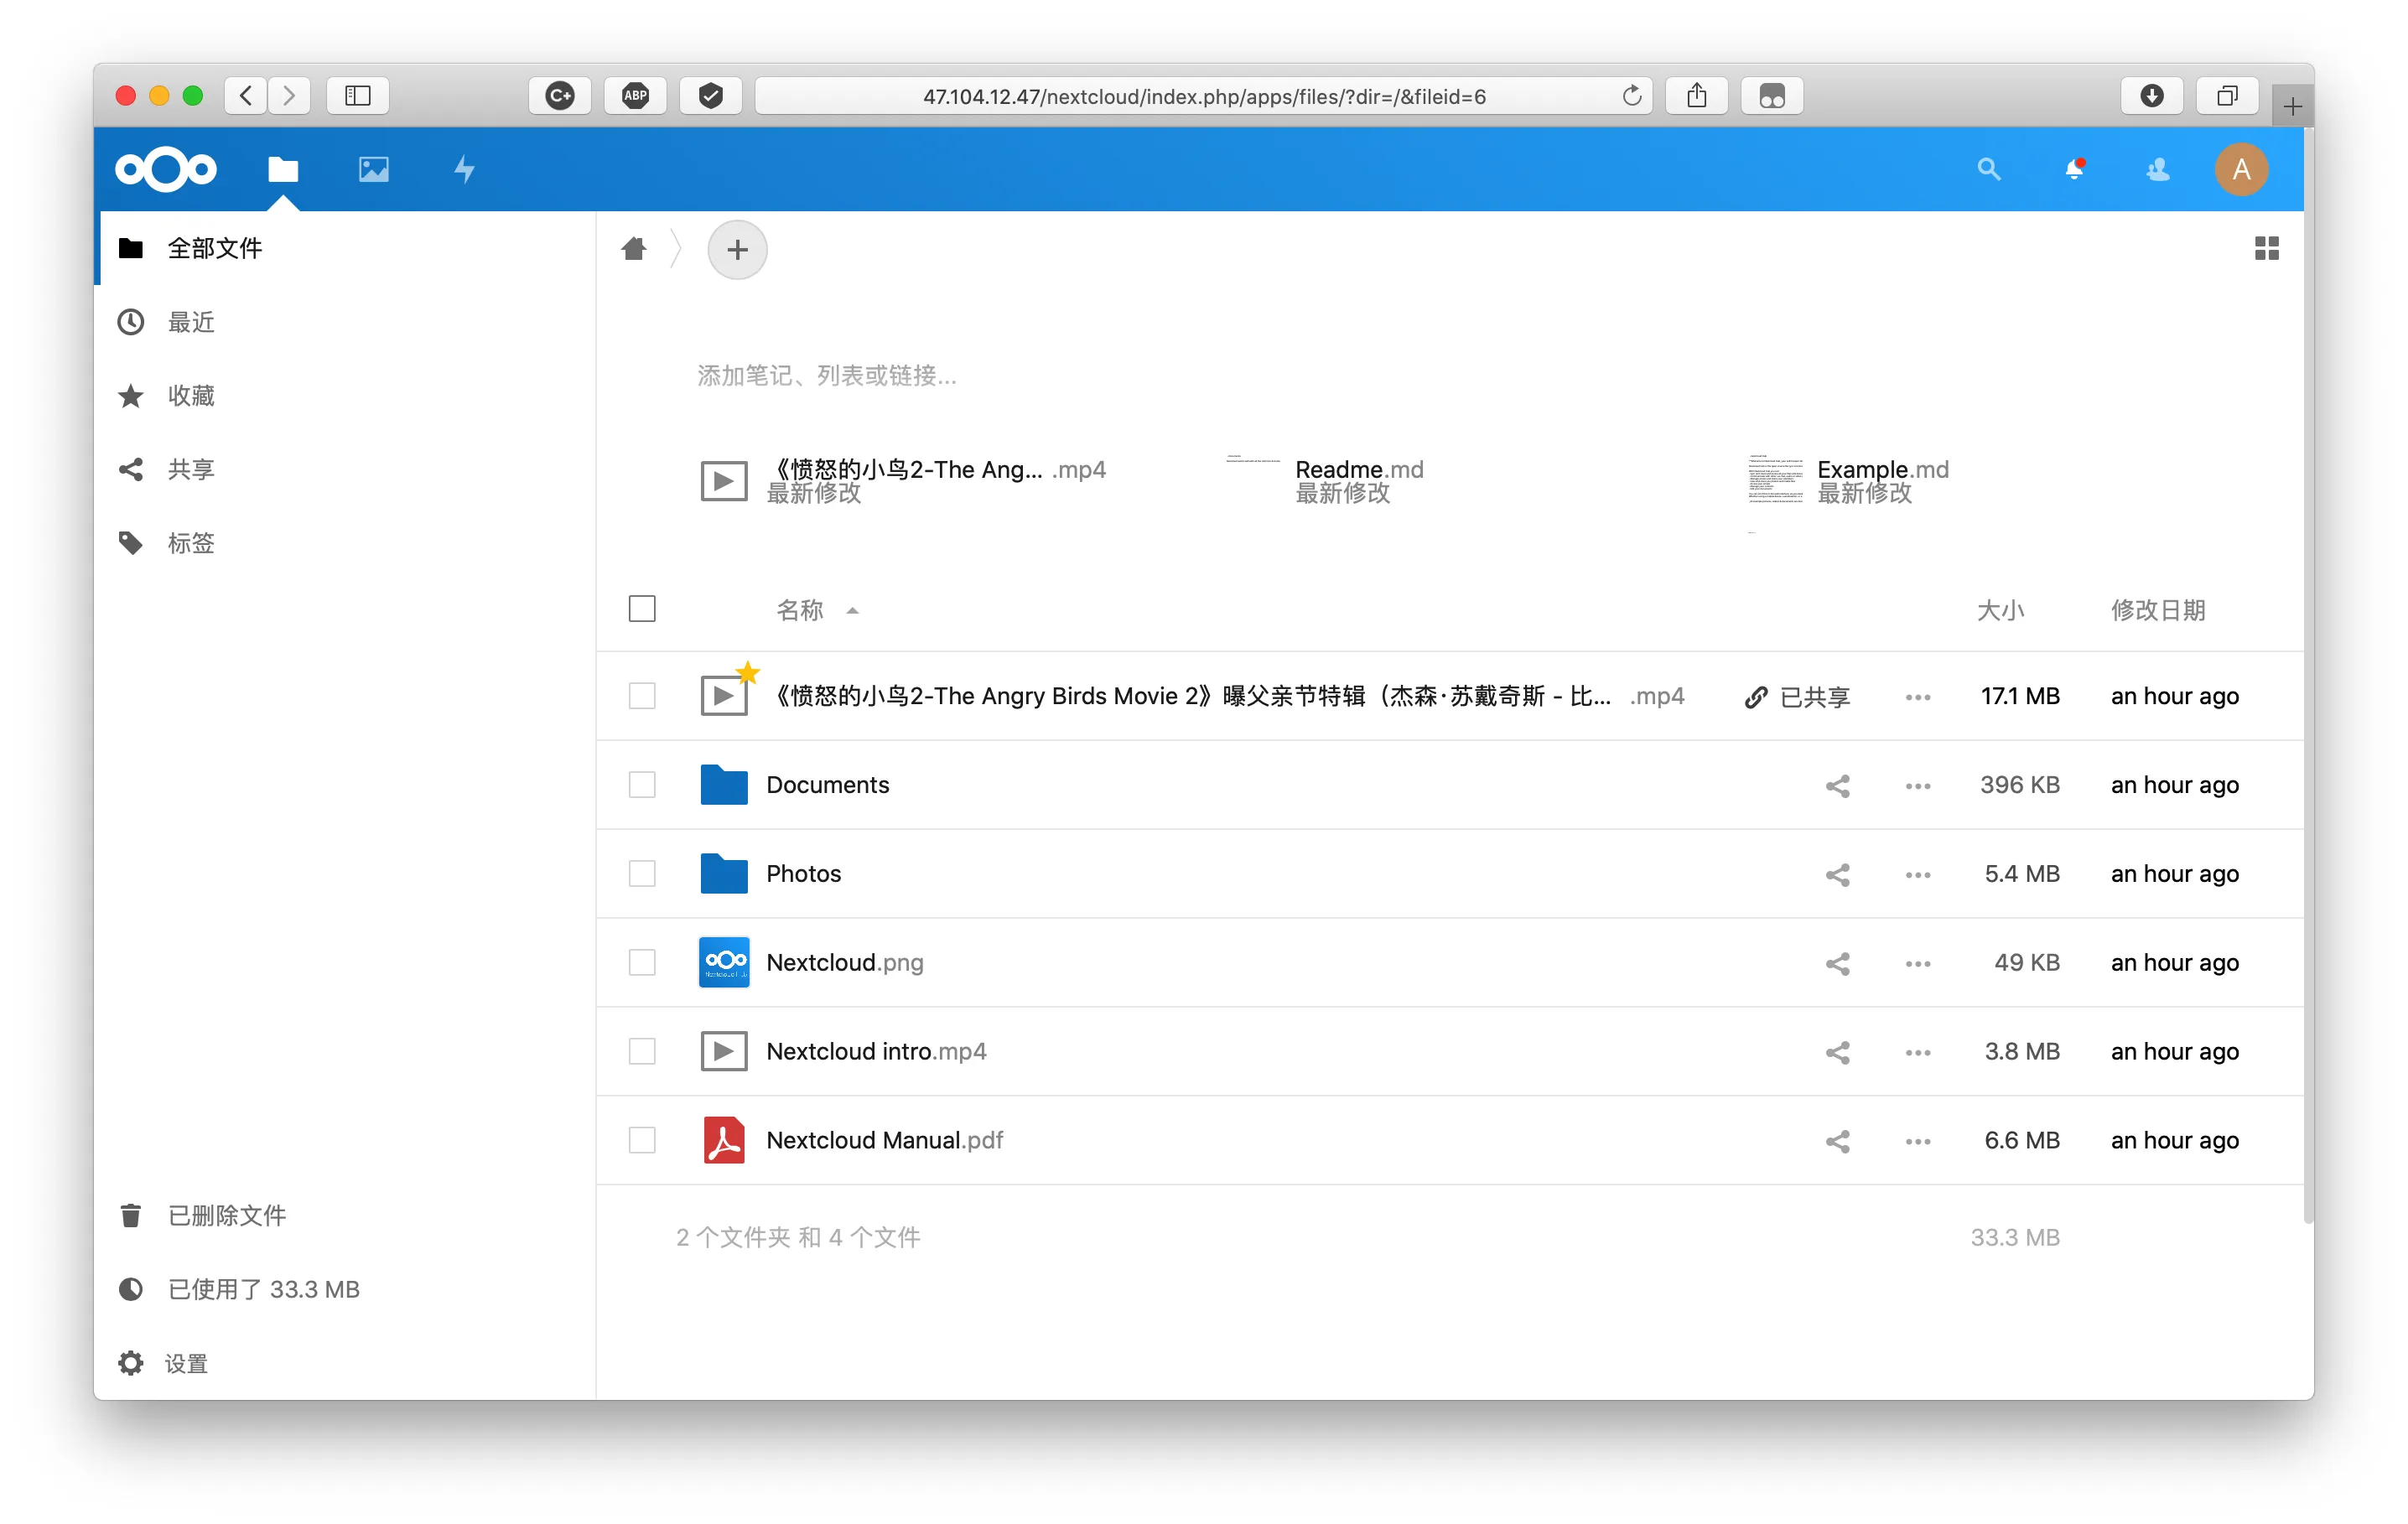Open 标签 tags section
This screenshot has width=2408, height=1524.
click(x=346, y=543)
